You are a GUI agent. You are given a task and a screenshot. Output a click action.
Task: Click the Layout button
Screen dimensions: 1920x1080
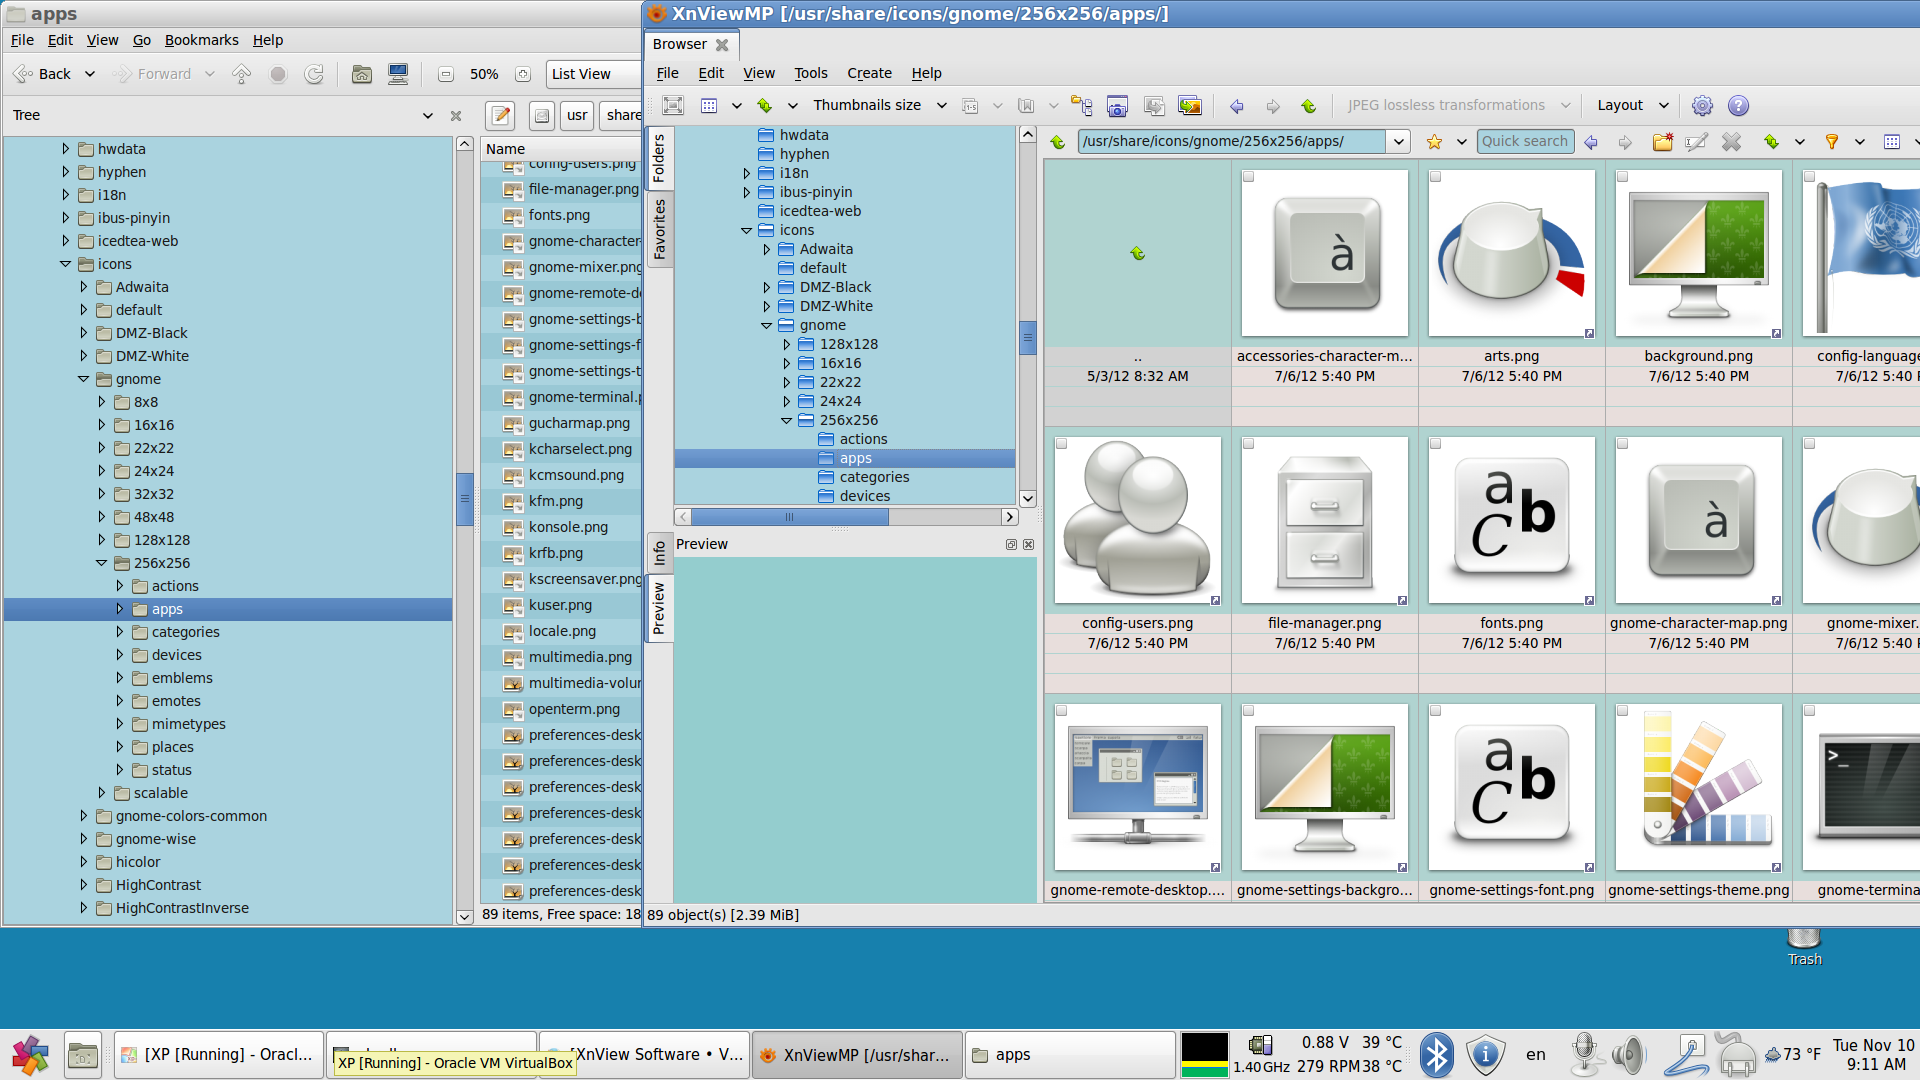click(x=1620, y=105)
